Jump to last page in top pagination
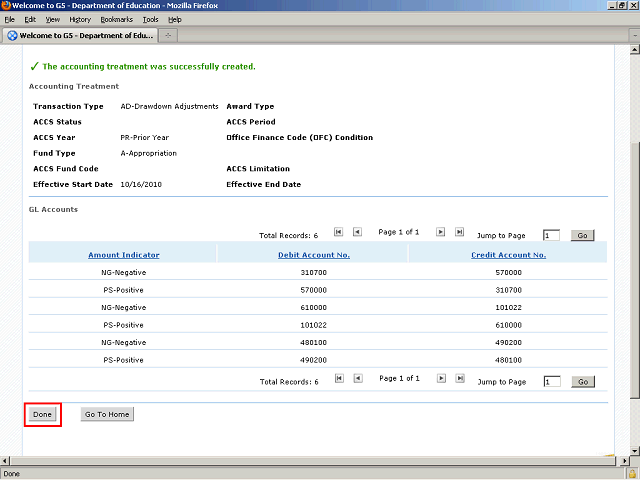640x480 pixels. click(459, 232)
